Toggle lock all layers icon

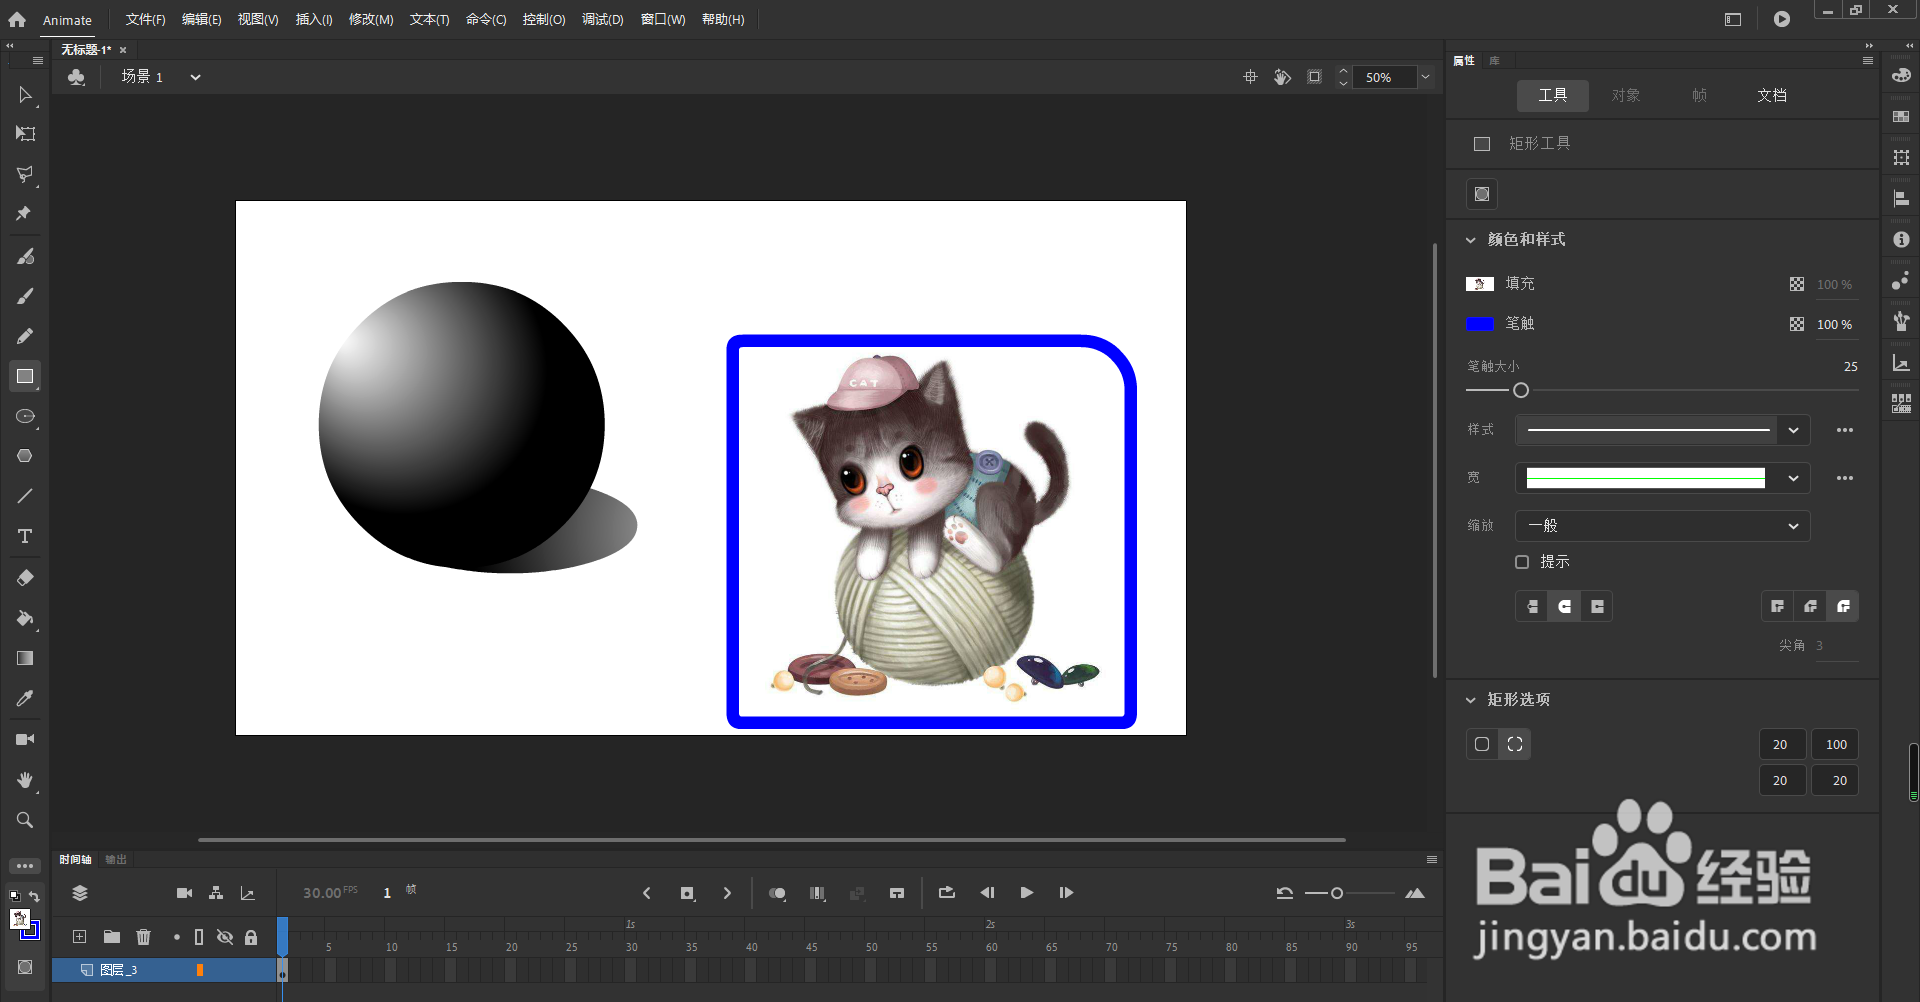[251, 937]
